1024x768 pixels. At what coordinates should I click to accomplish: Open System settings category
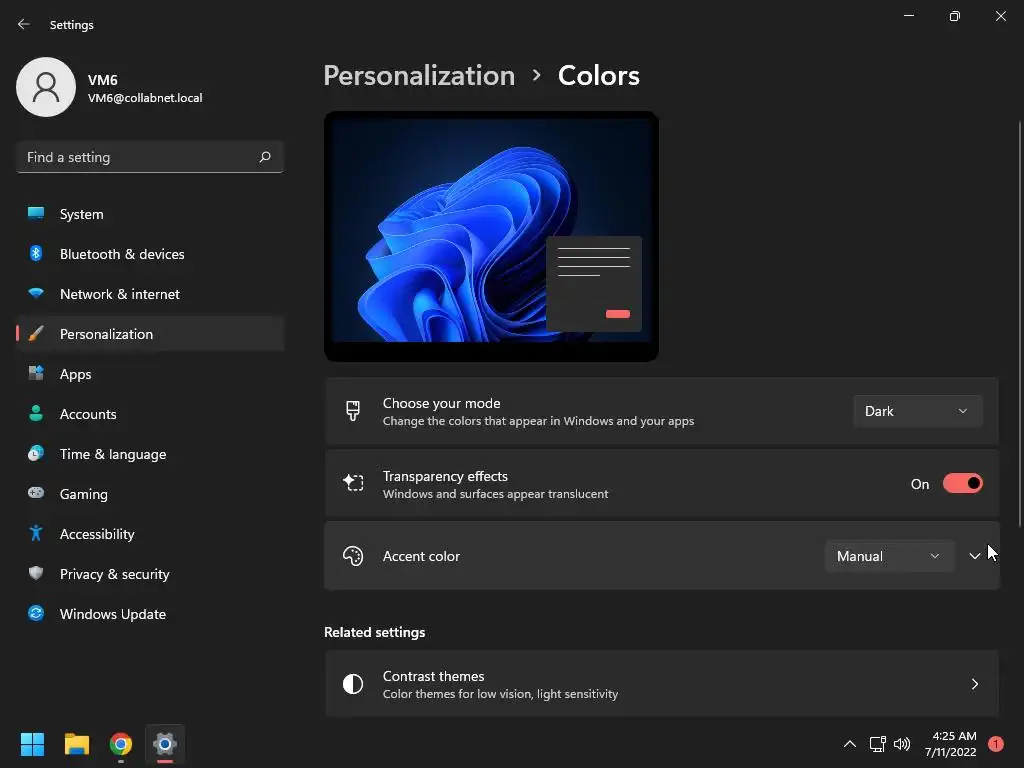(150, 214)
